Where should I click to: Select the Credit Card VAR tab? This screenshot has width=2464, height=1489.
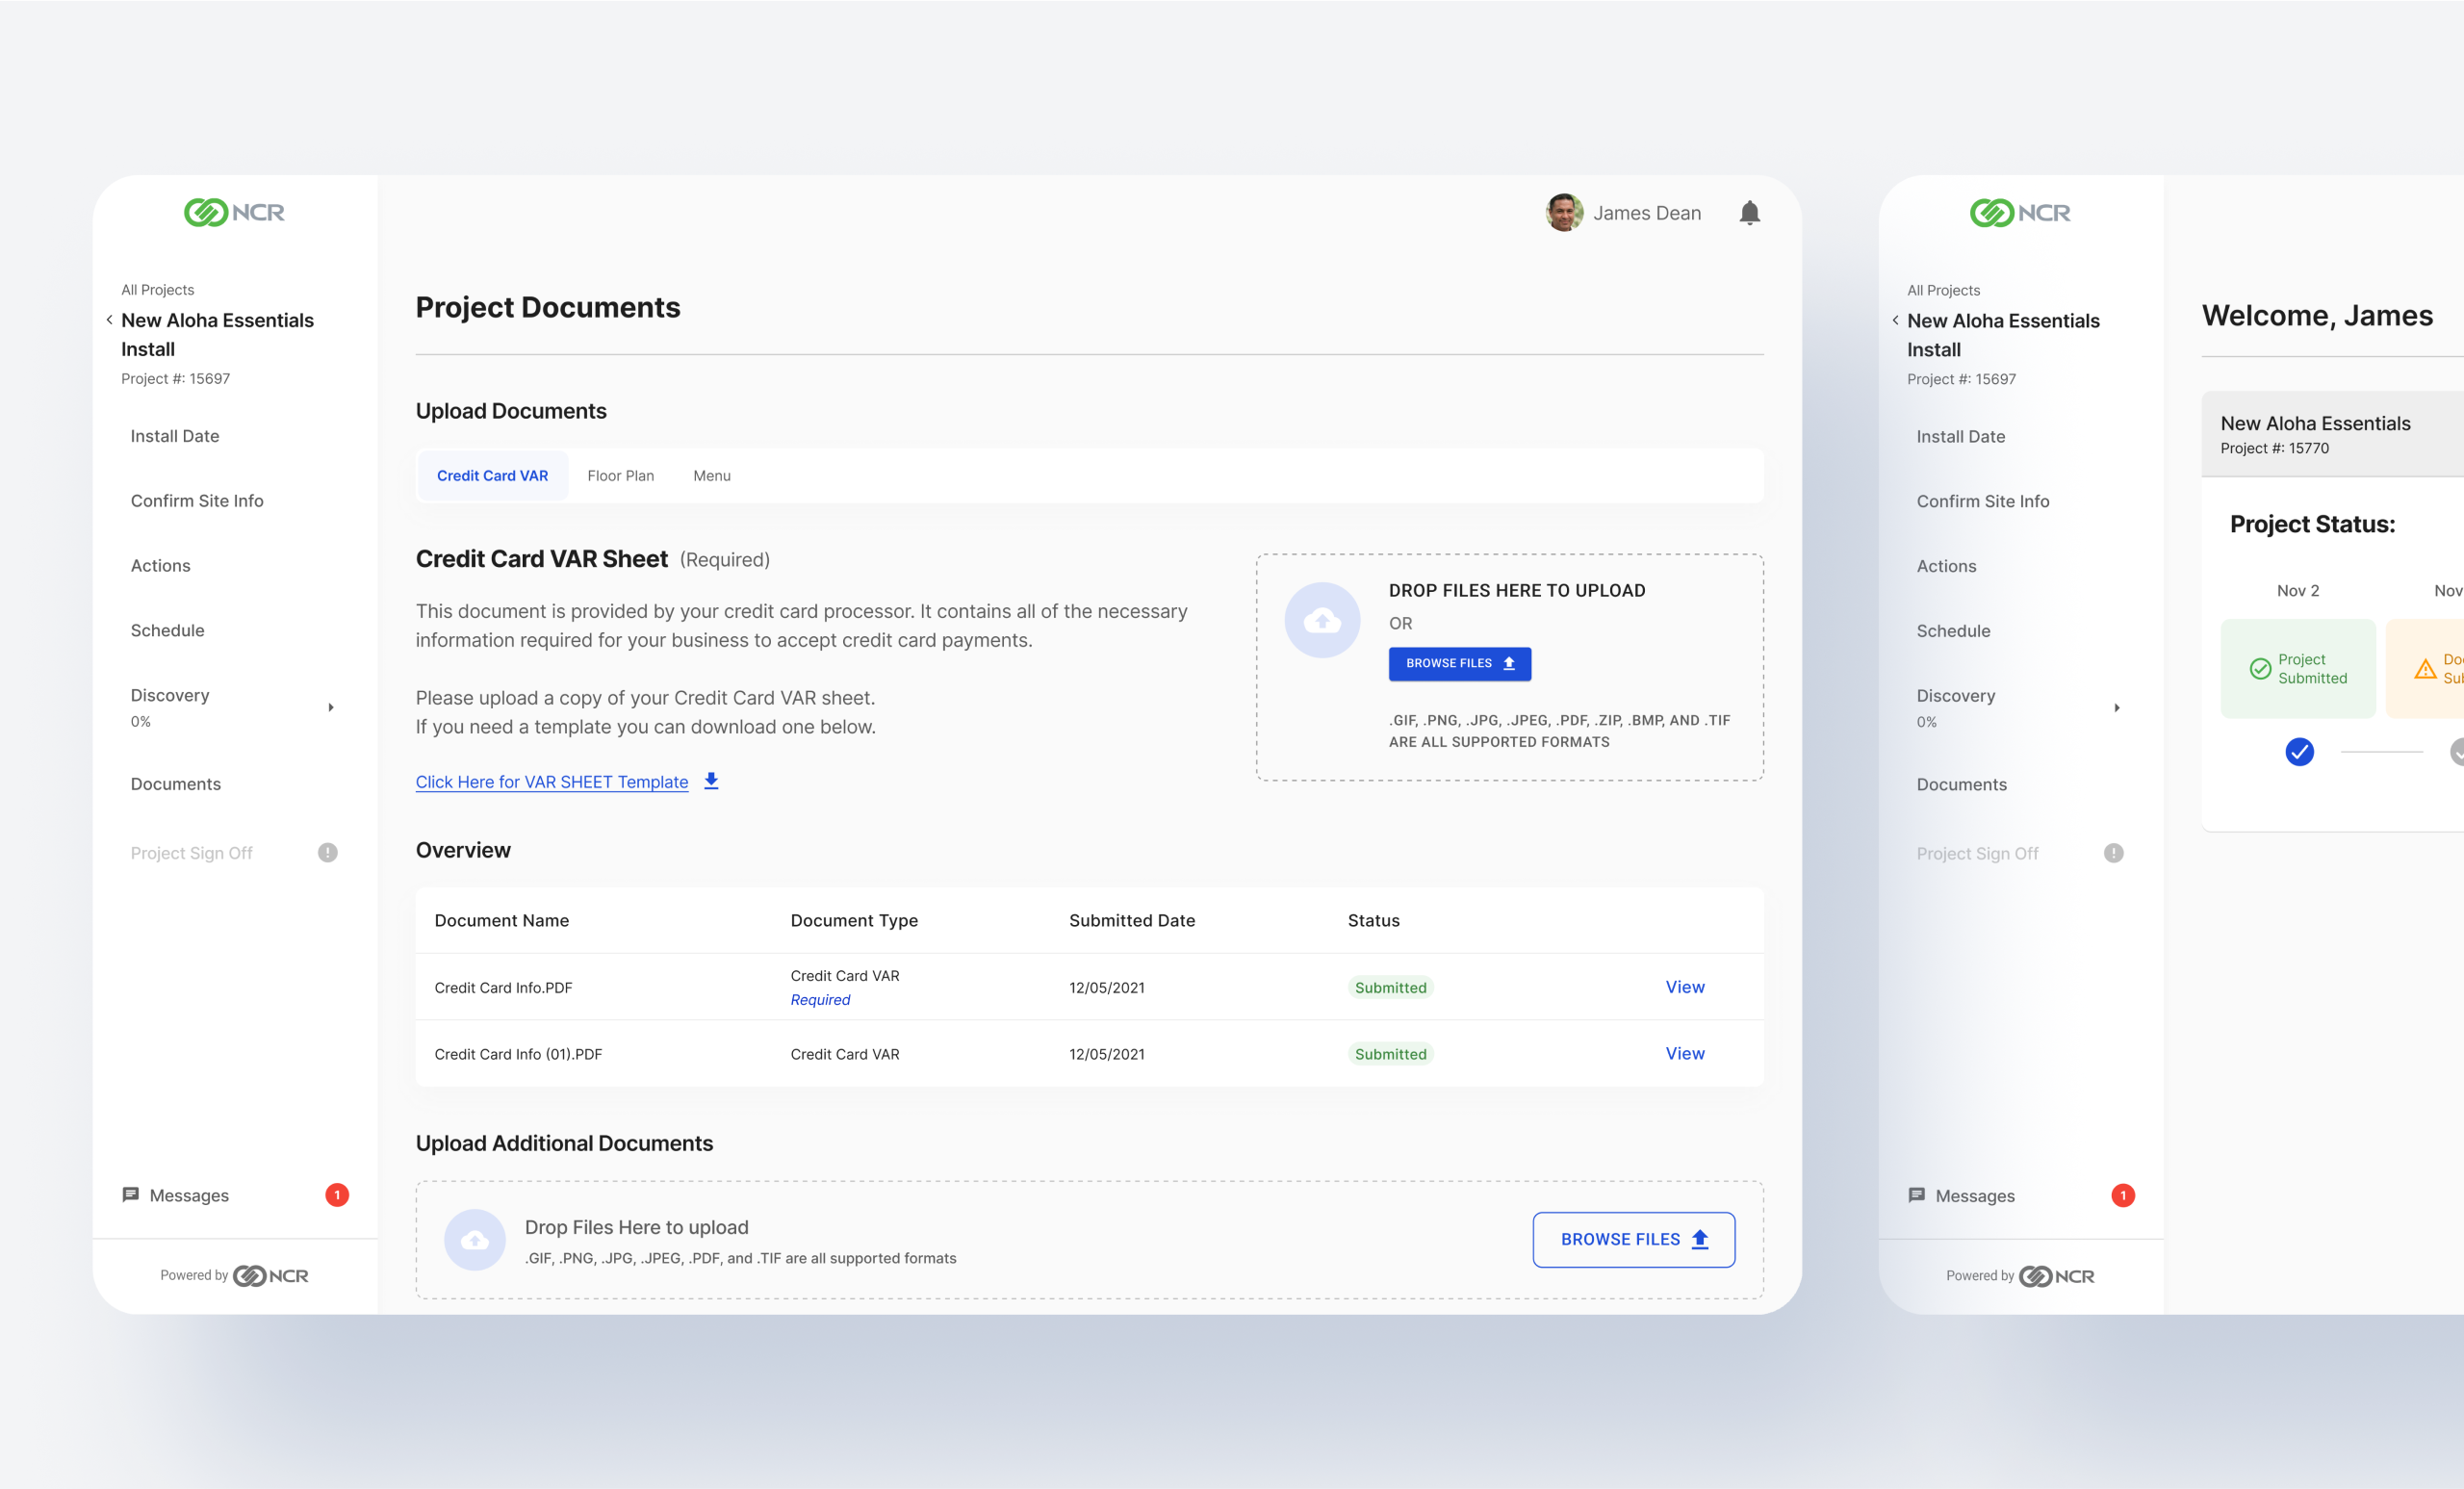tap(492, 476)
